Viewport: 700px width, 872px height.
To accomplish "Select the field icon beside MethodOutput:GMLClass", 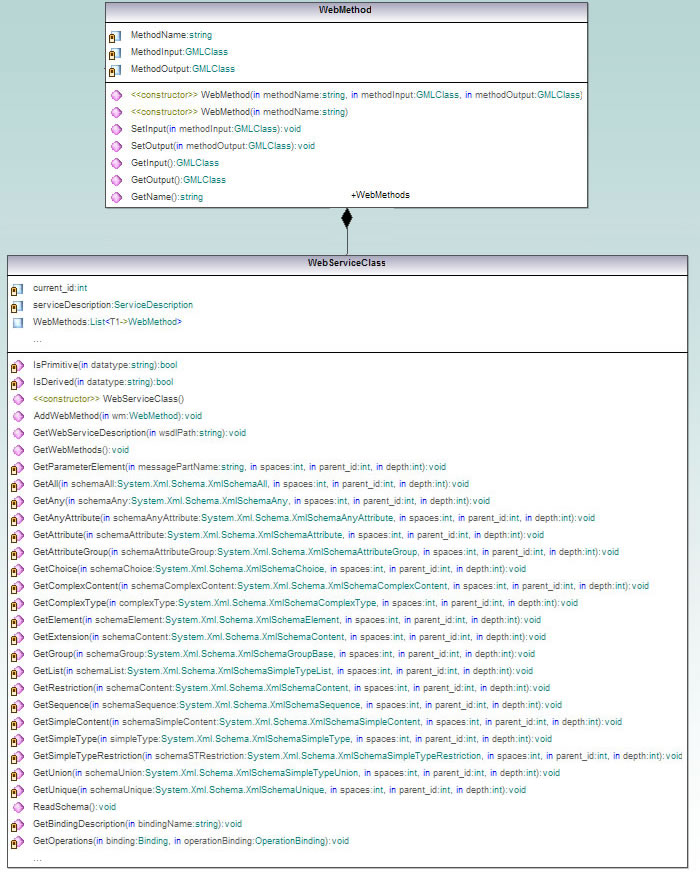I will (x=115, y=71).
